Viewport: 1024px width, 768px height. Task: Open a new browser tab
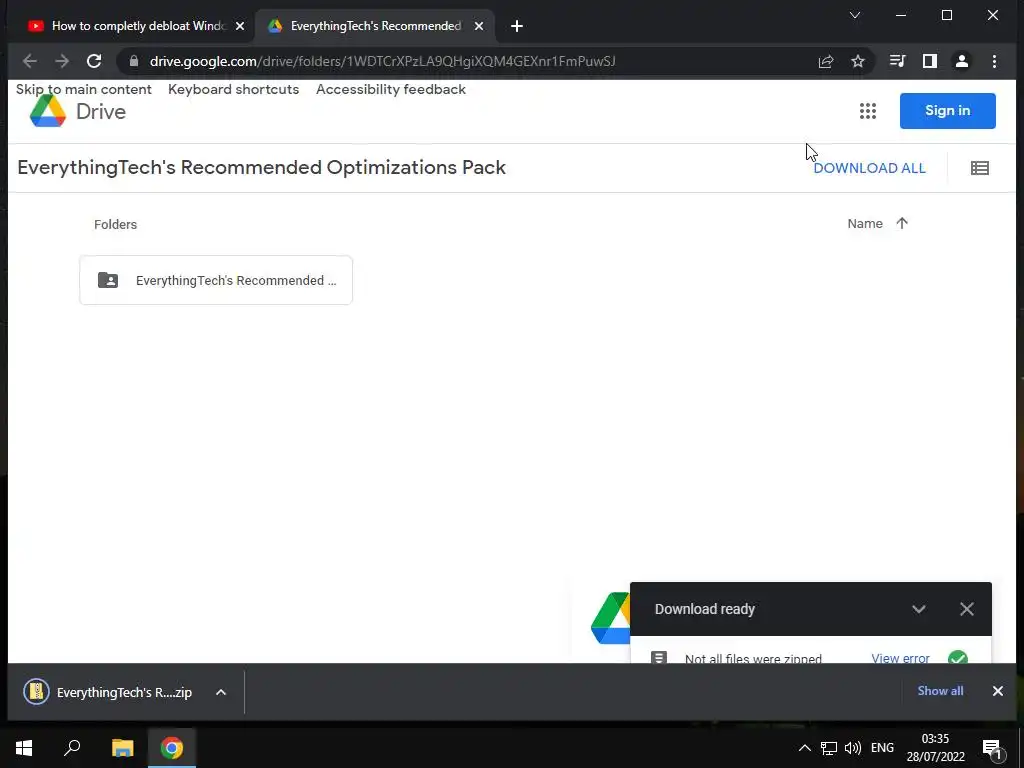pos(517,26)
